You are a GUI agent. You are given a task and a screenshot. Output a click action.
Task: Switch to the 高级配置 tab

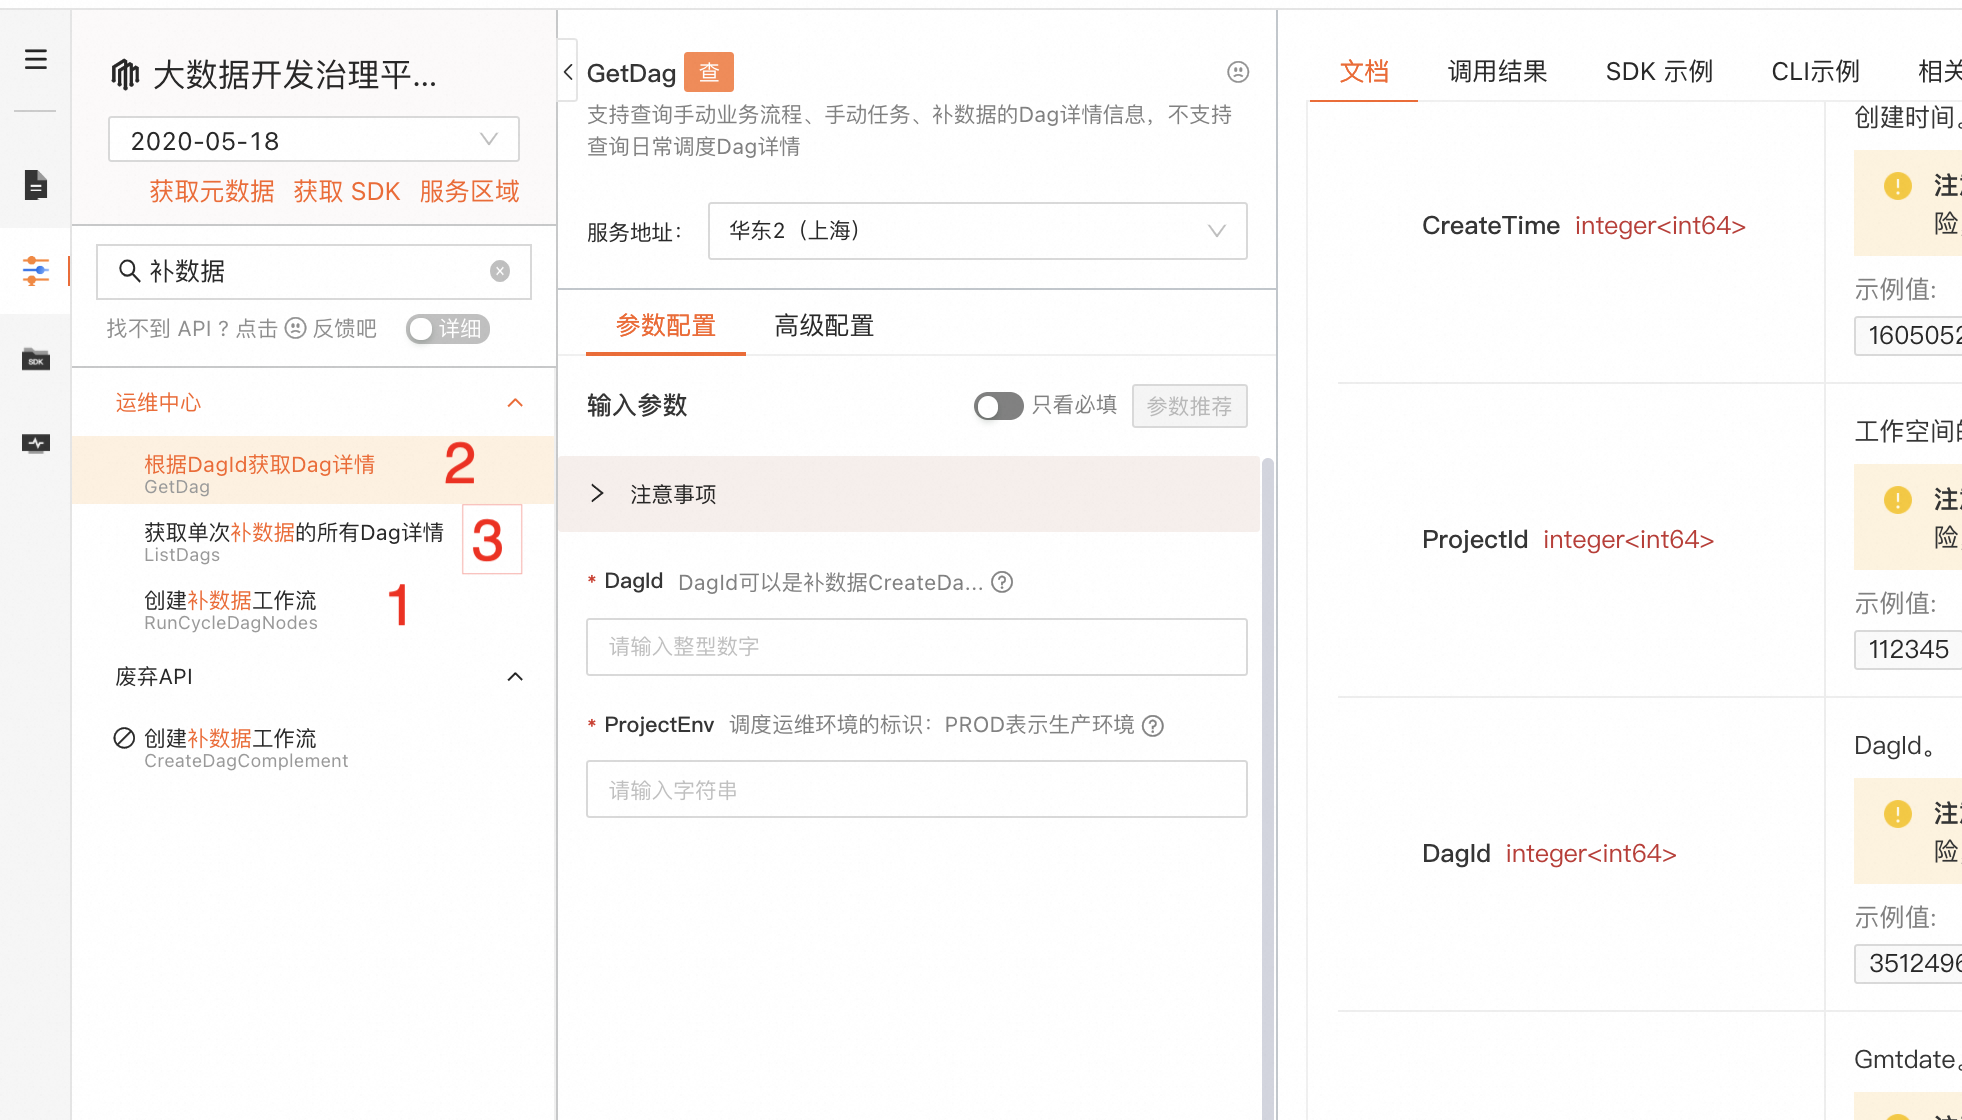click(x=824, y=326)
